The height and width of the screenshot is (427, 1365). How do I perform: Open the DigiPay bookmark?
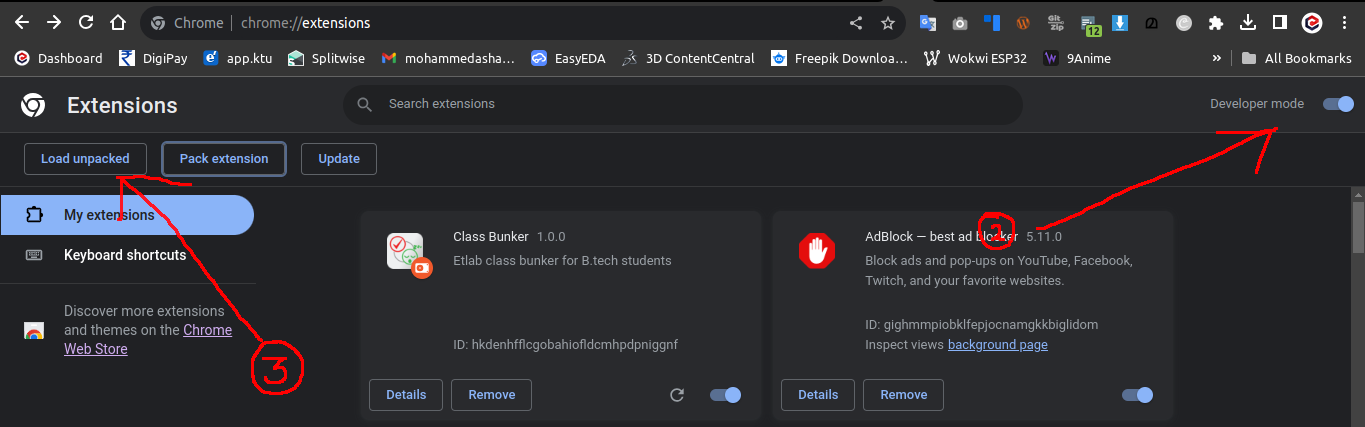click(x=153, y=58)
